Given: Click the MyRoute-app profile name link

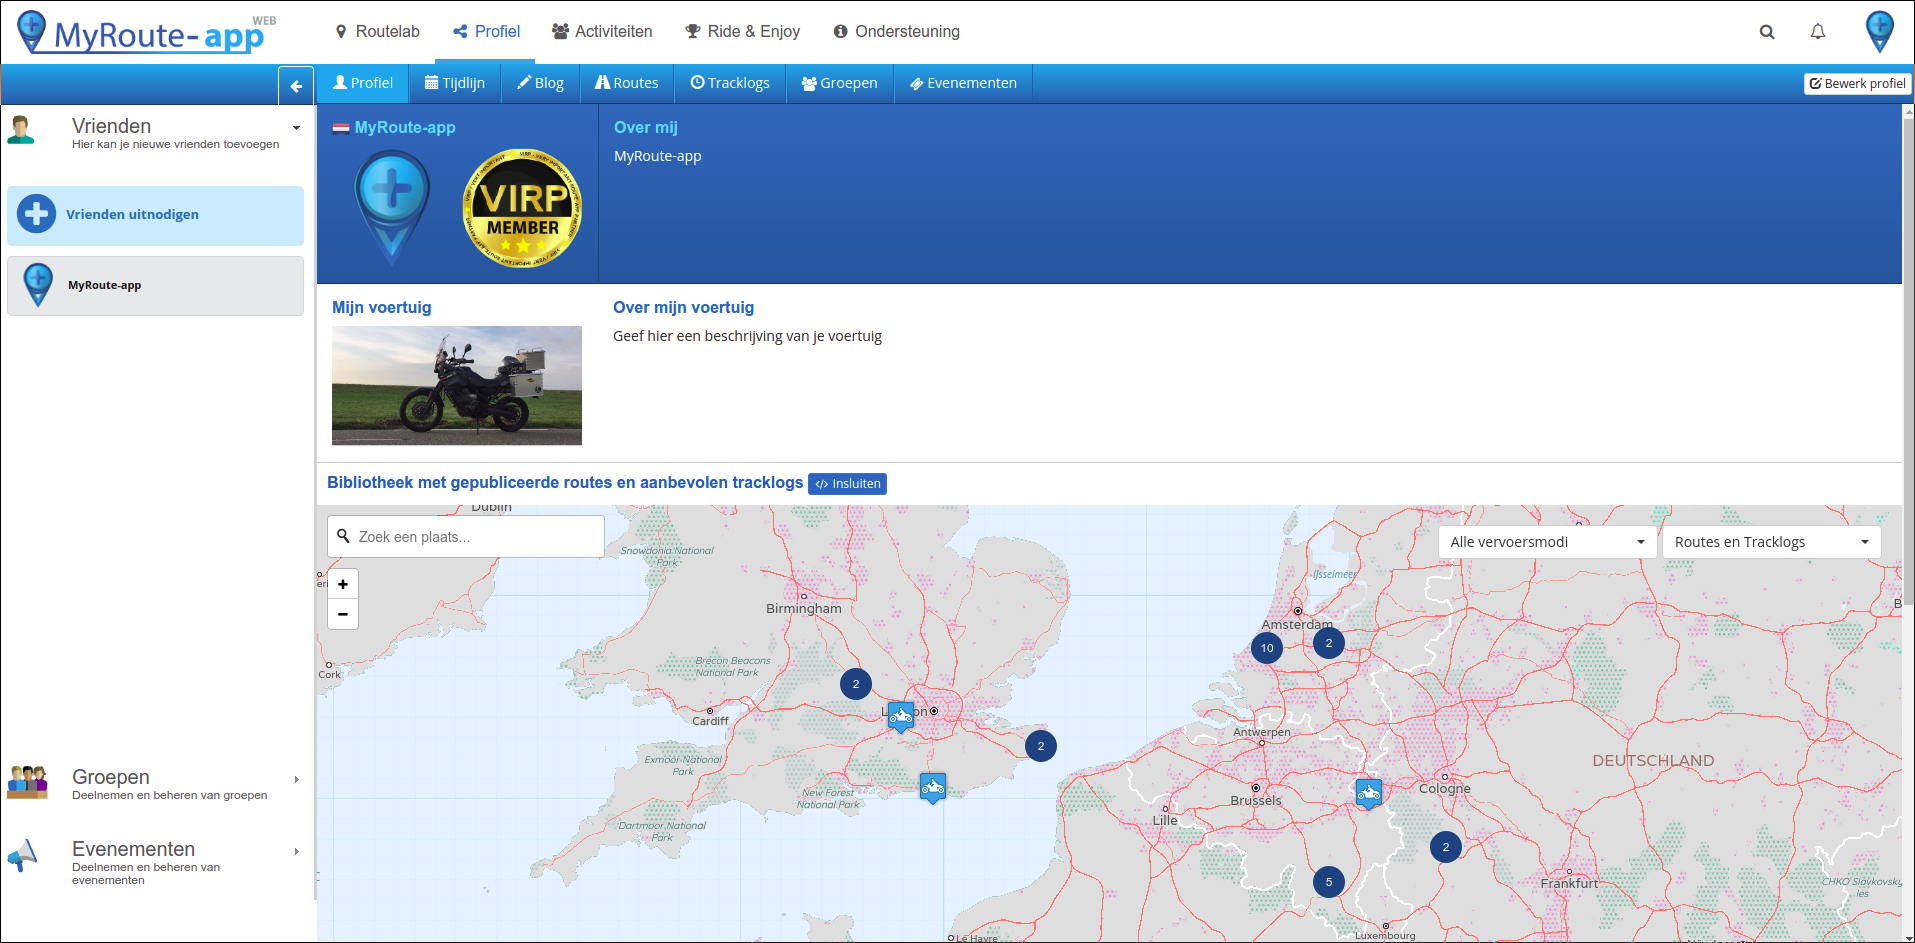Looking at the screenshot, I should click(x=405, y=128).
